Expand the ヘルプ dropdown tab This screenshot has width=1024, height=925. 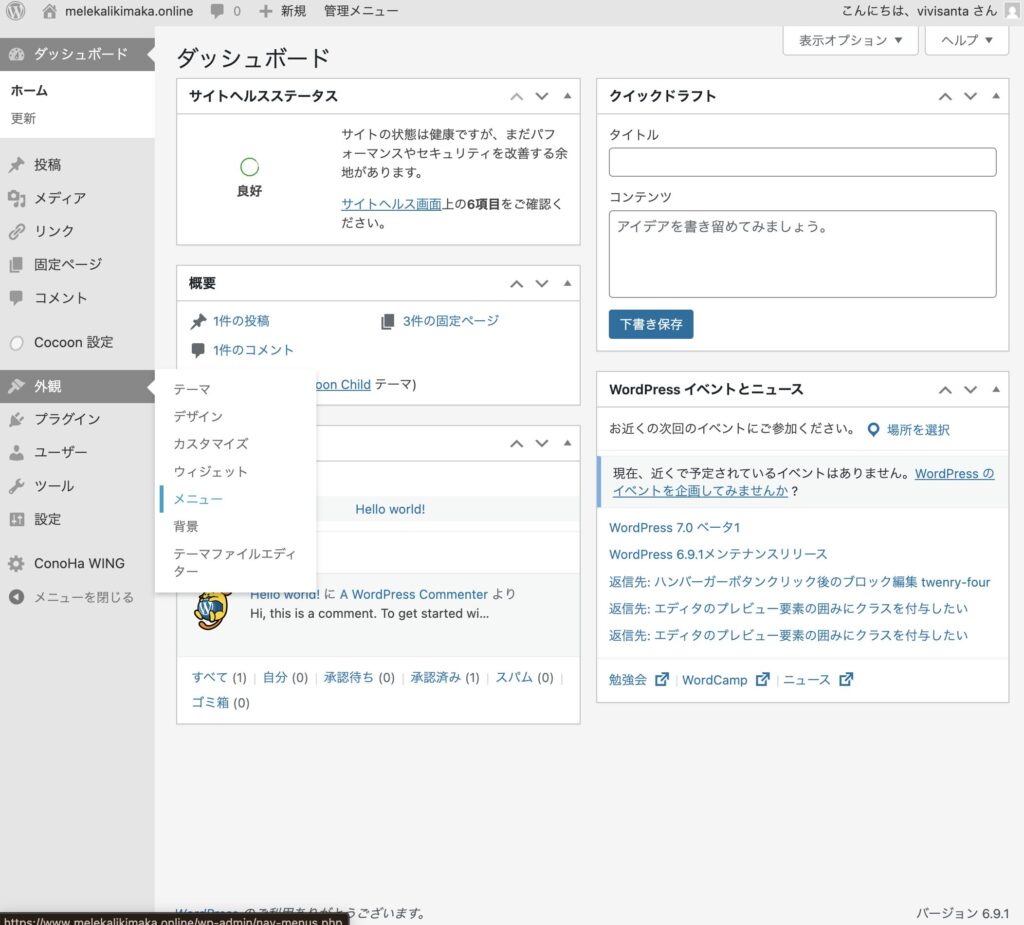(x=966, y=40)
